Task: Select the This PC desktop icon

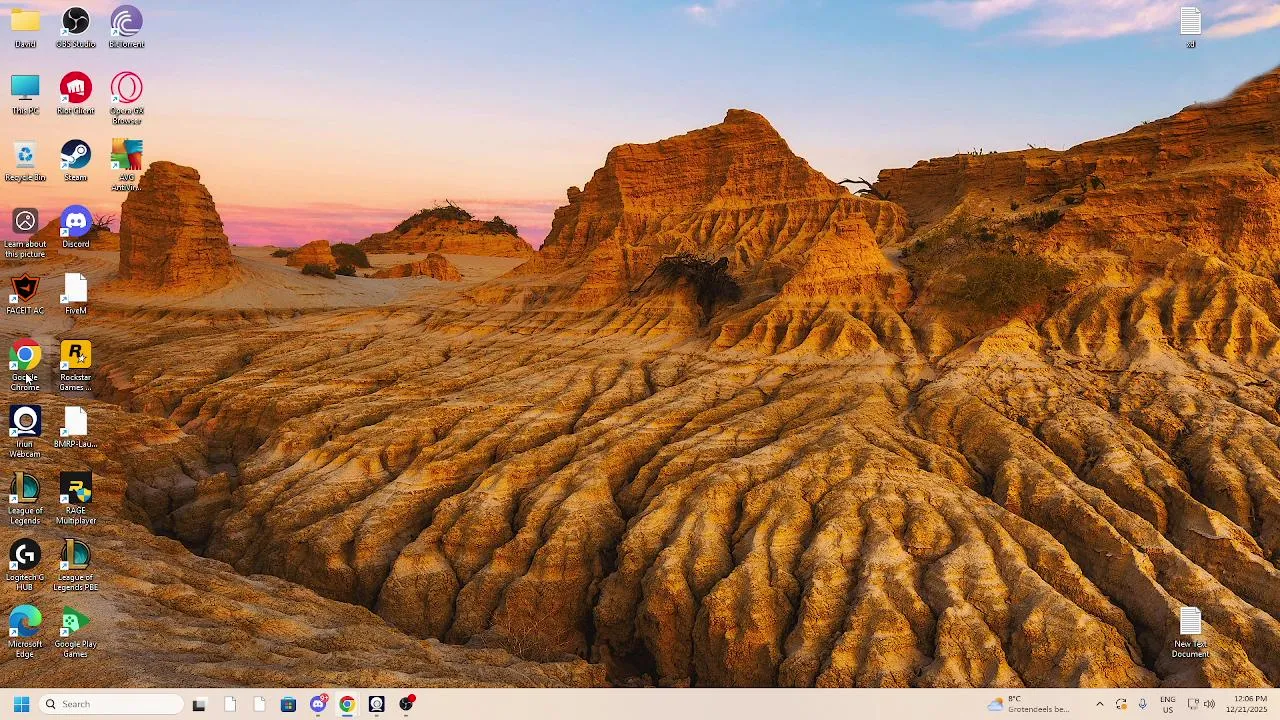Action: tap(25, 95)
